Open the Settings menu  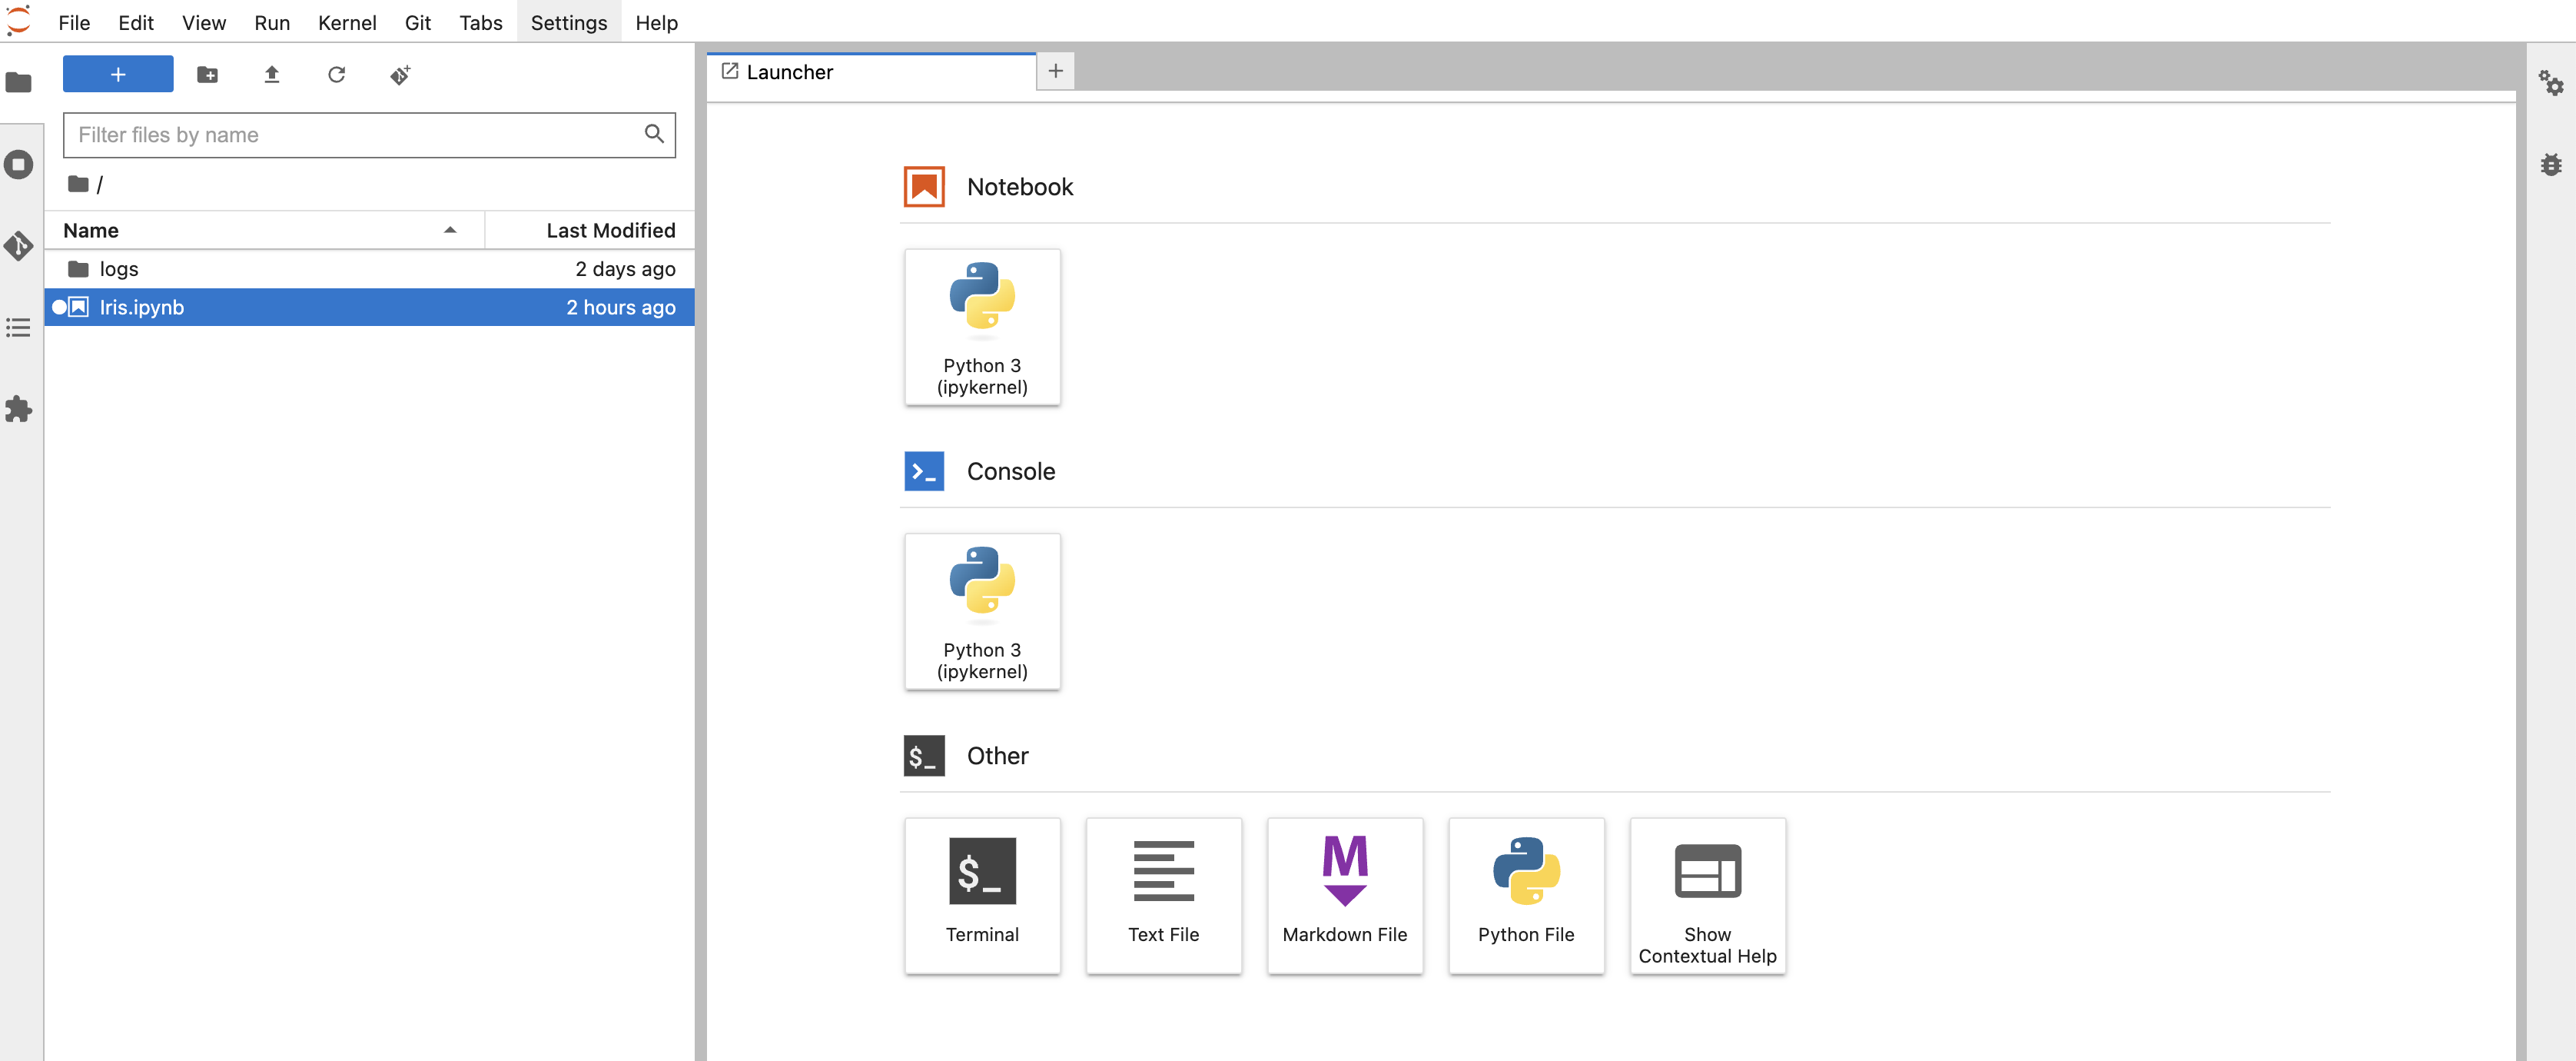[568, 22]
